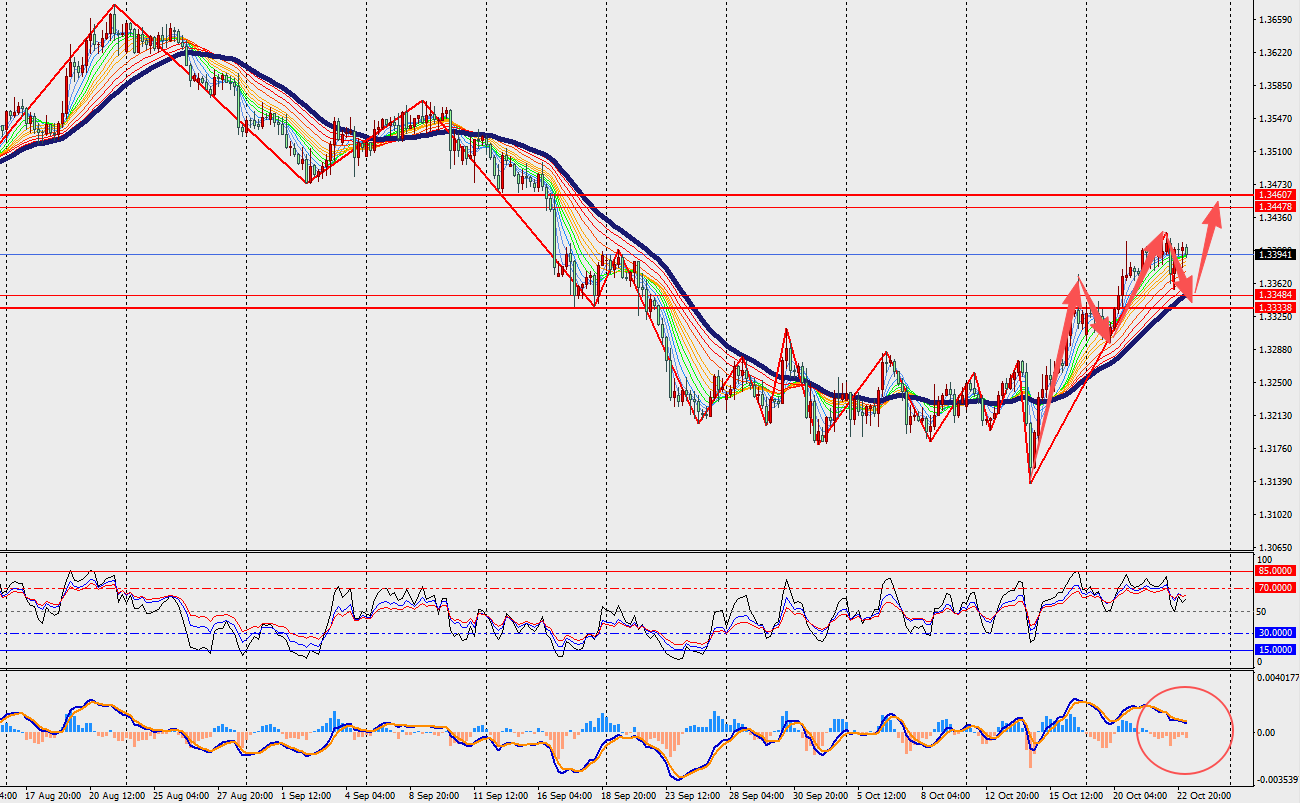Click the 17 Aug 20:00 time label
The height and width of the screenshot is (803, 1301).
tap(54, 796)
